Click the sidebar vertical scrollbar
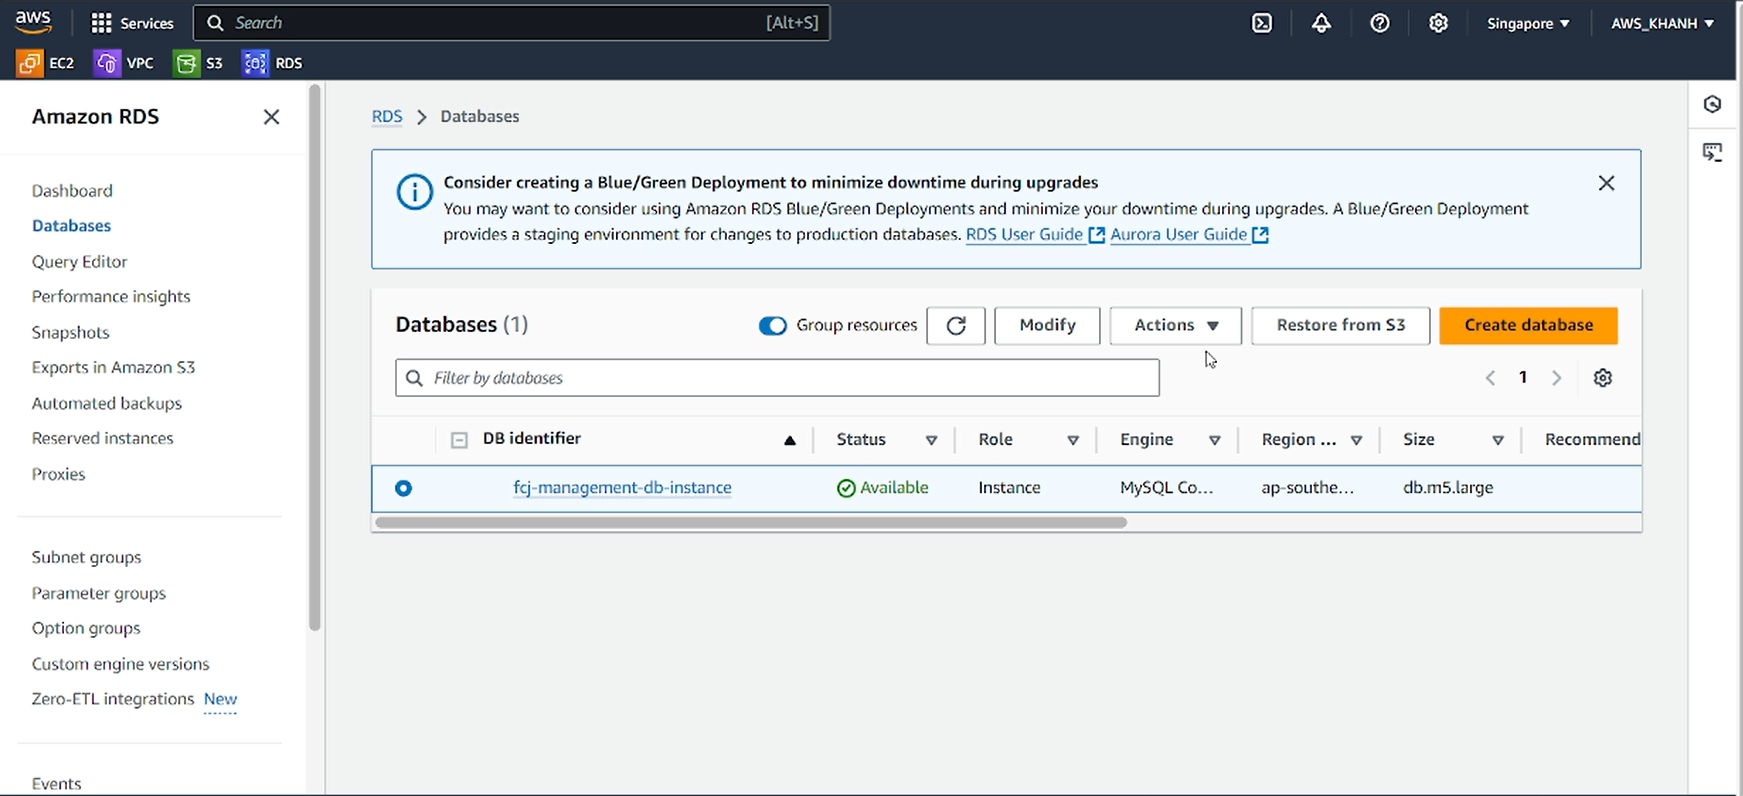 click(x=315, y=358)
